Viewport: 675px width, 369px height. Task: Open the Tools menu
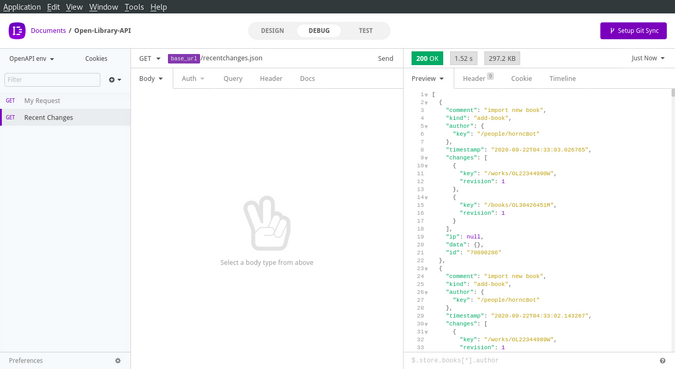134,7
